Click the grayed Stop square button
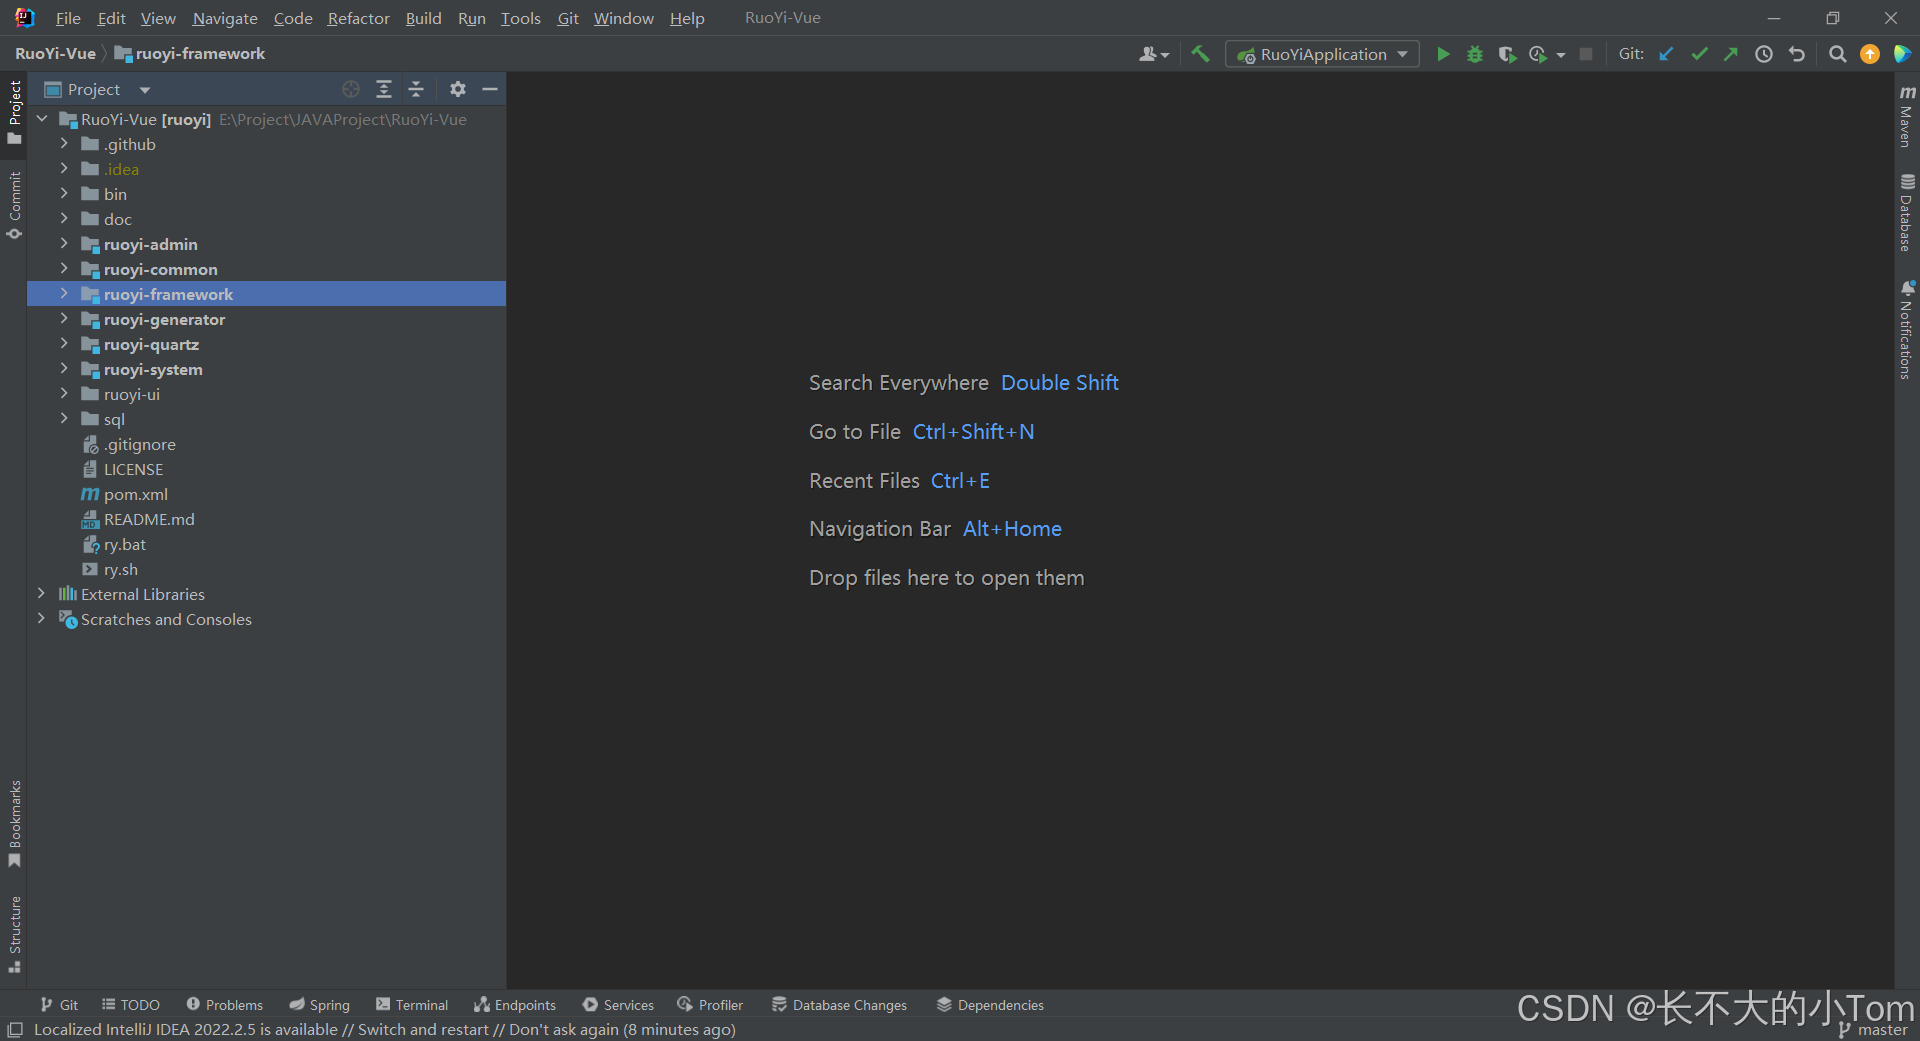The image size is (1920, 1041). point(1586,54)
